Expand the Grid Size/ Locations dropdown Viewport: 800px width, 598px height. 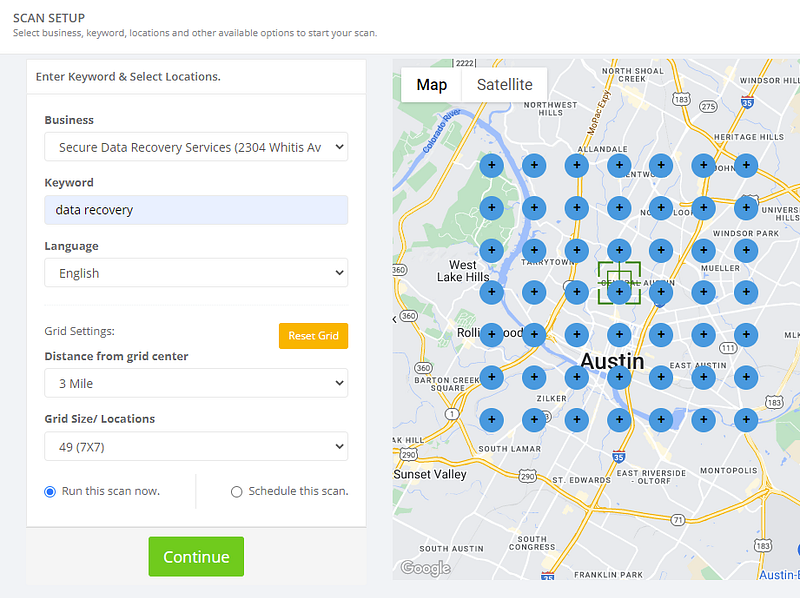tap(196, 446)
